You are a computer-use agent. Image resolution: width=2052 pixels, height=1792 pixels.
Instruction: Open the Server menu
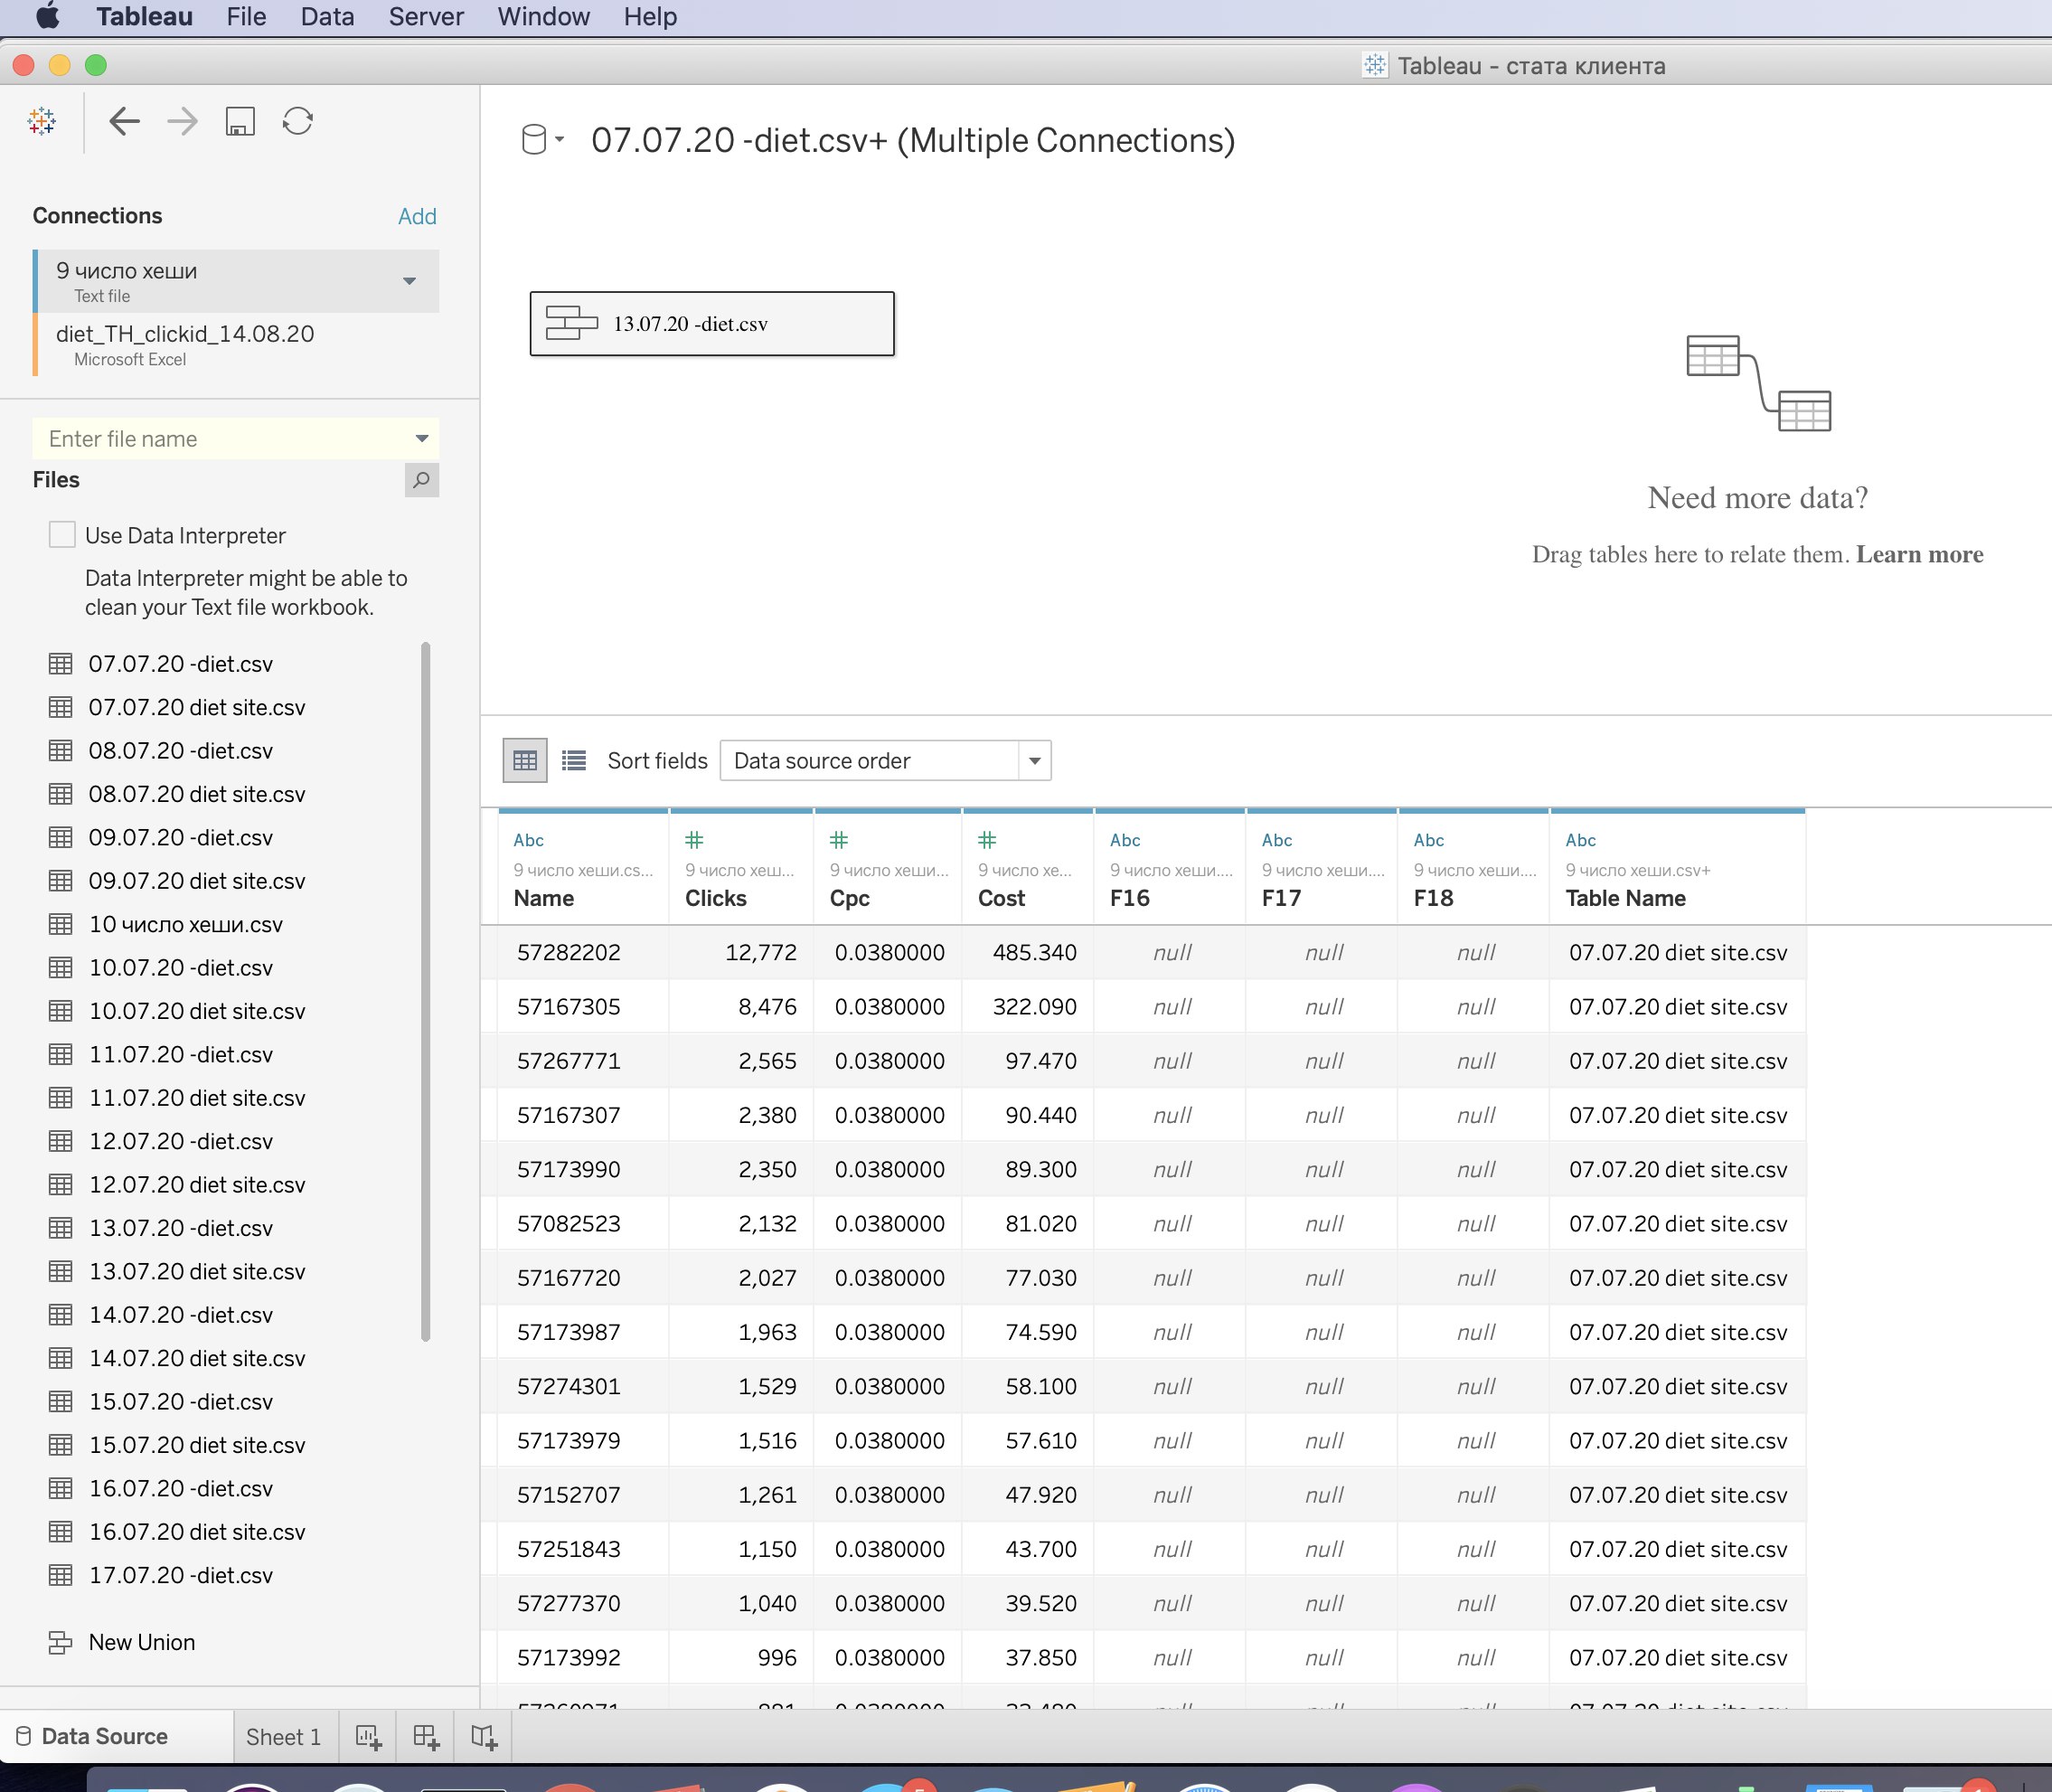[426, 17]
